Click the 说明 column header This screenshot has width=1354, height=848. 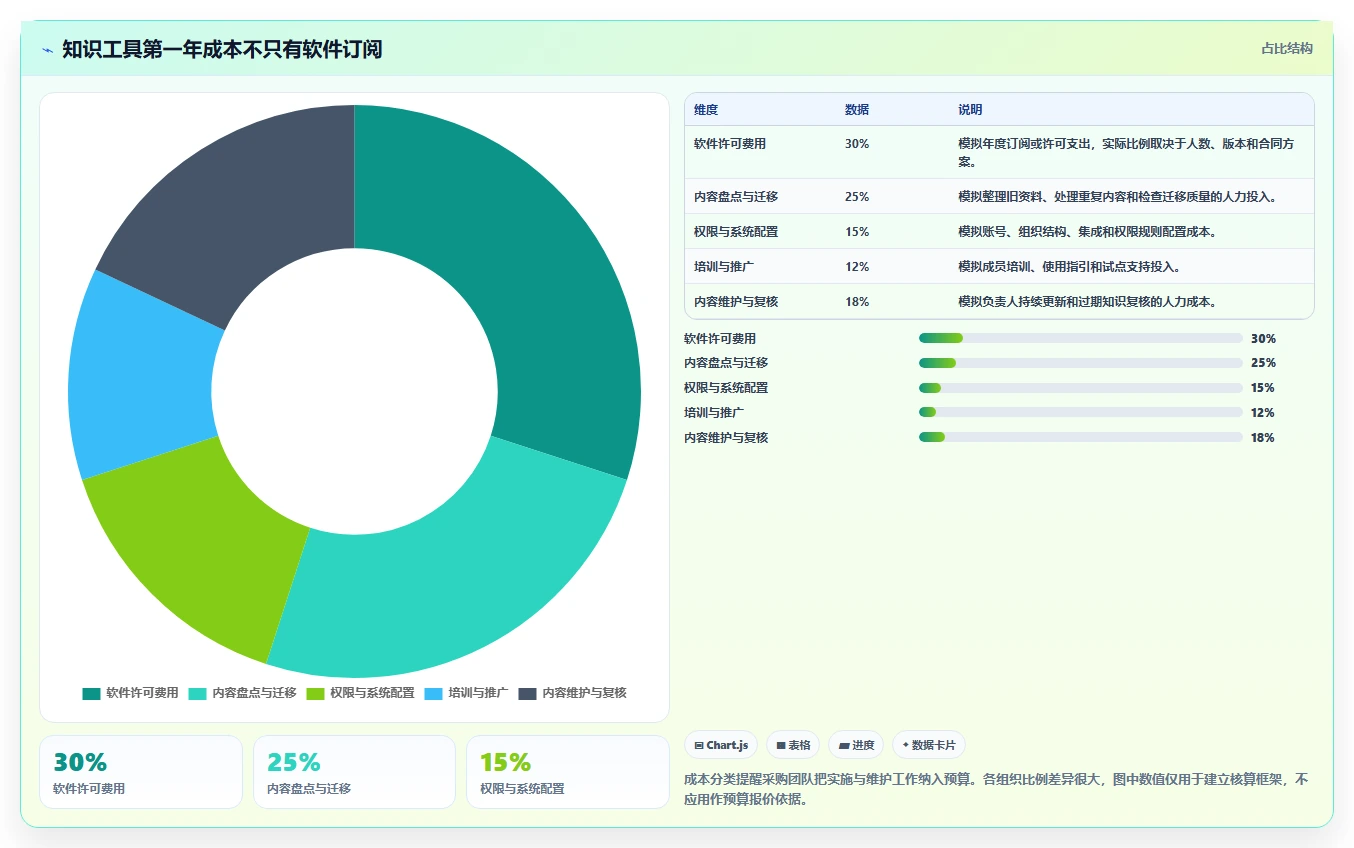click(x=970, y=110)
